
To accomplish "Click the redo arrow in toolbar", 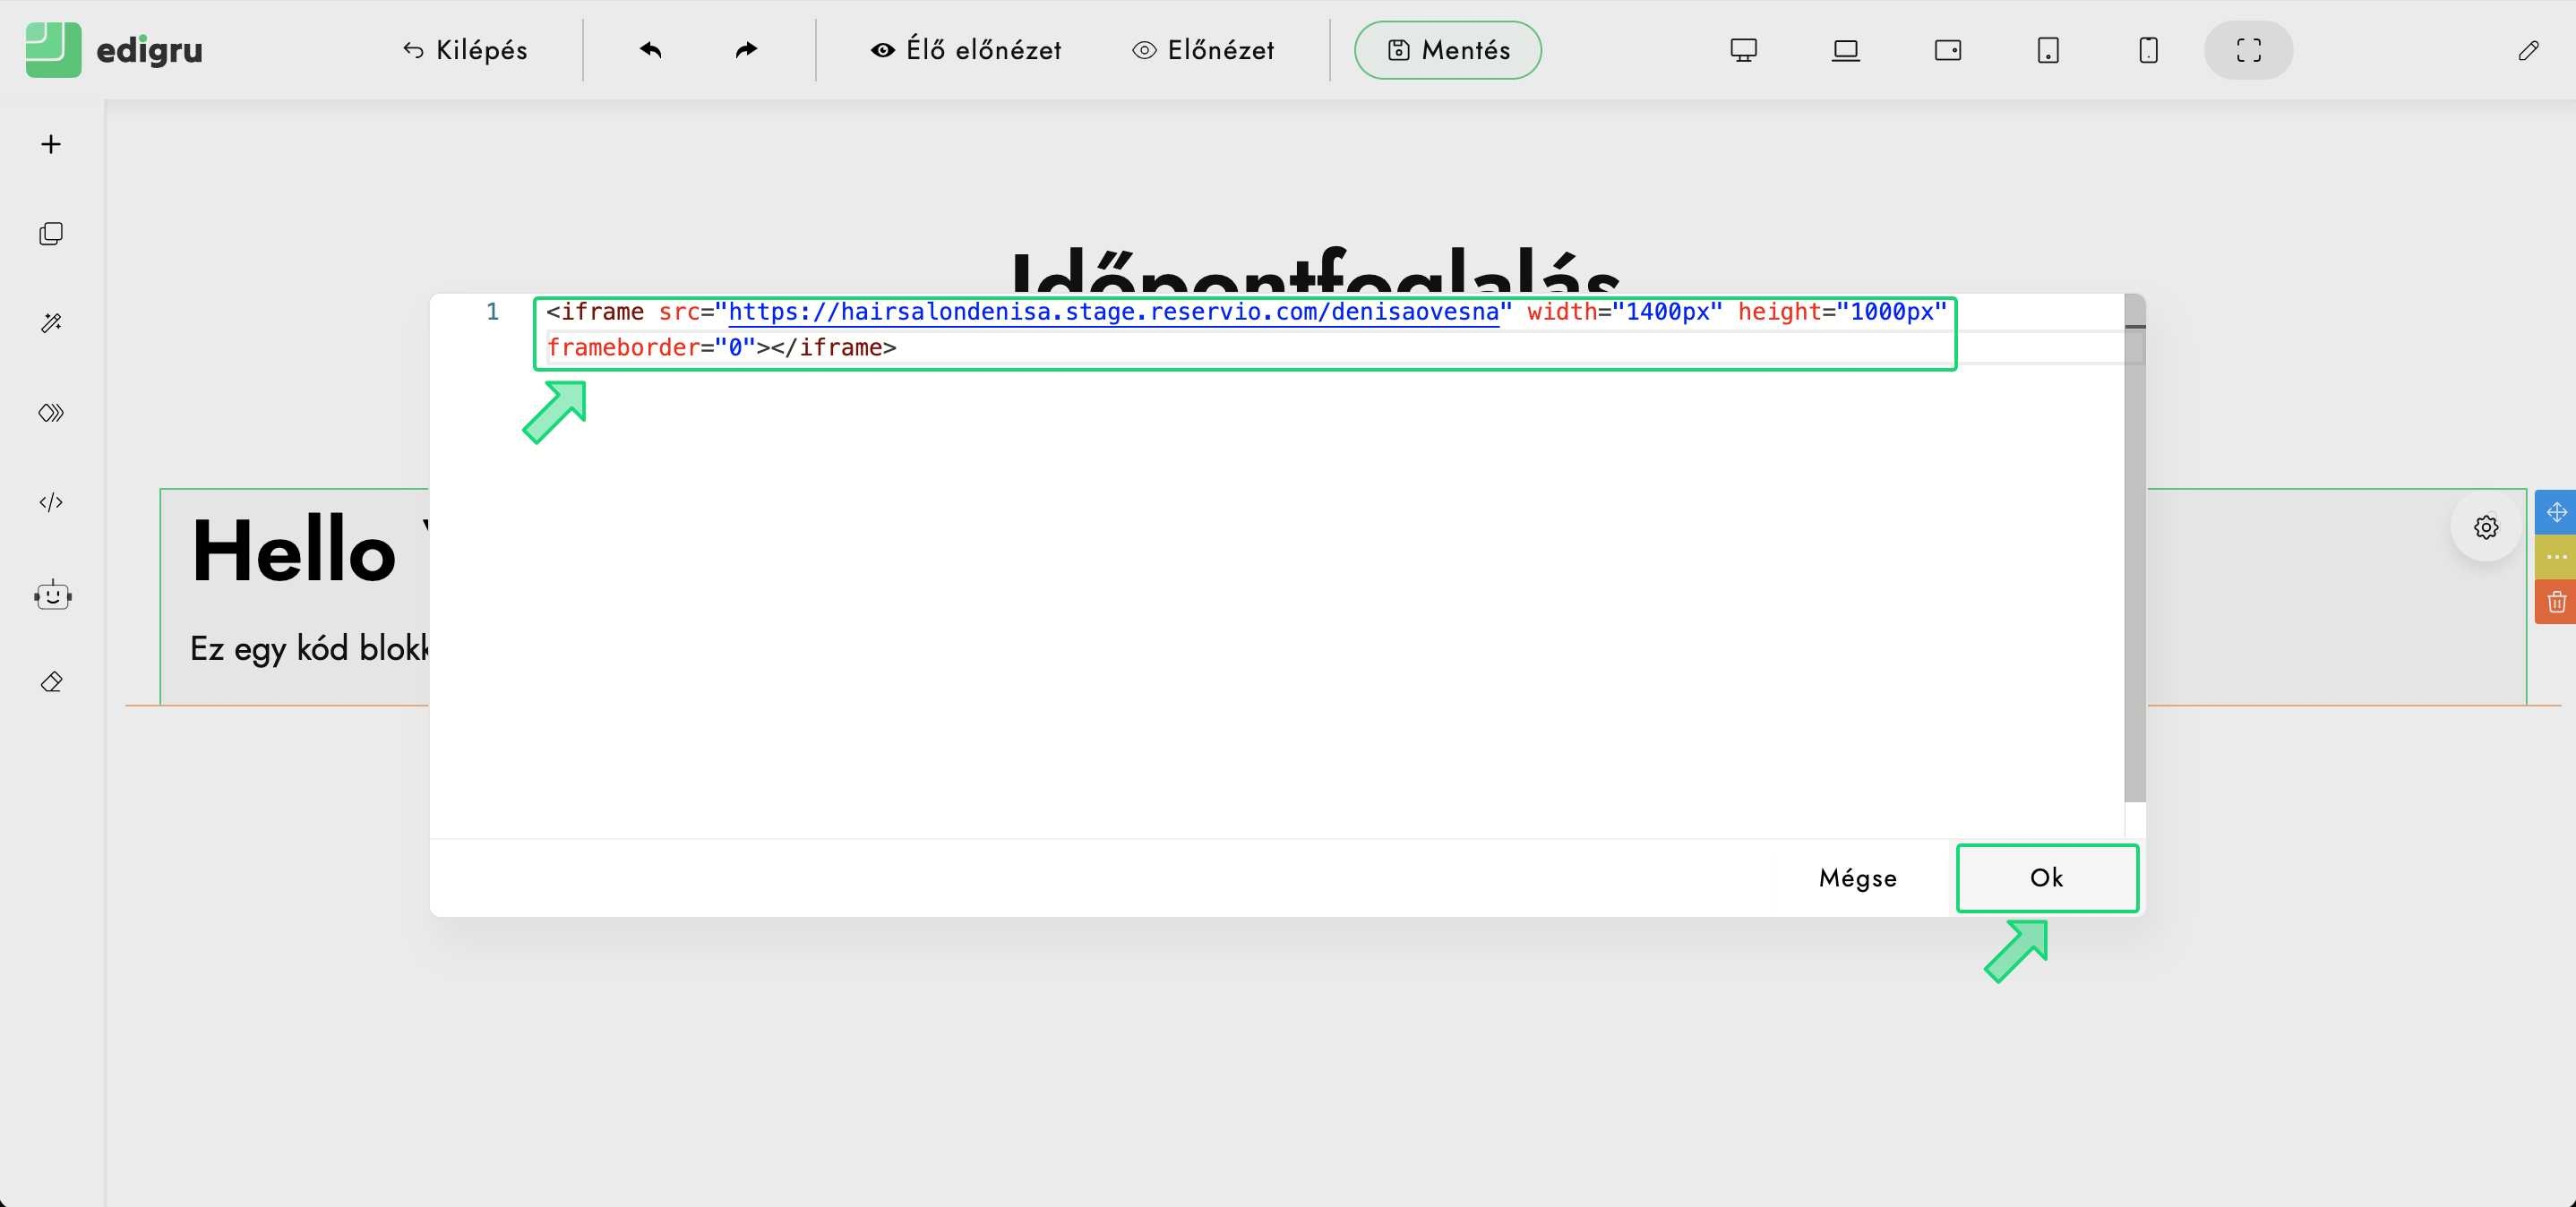I will coord(746,50).
